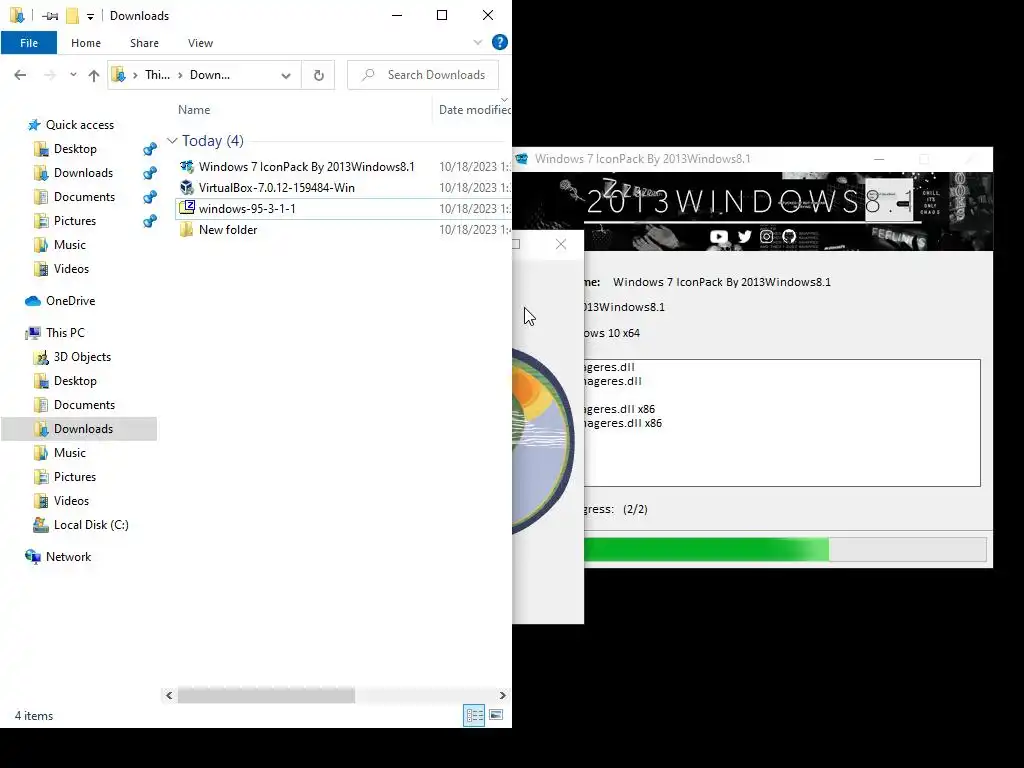1024x768 pixels.
Task: Select the windows-95-3-1-1 archive
Action: click(x=247, y=208)
